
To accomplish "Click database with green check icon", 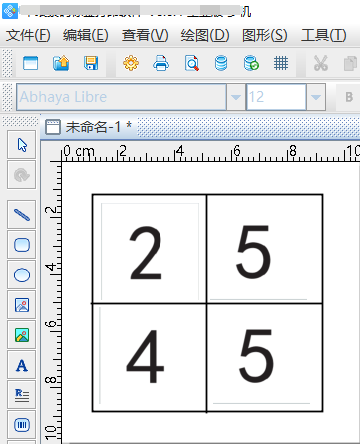I will tap(251, 63).
